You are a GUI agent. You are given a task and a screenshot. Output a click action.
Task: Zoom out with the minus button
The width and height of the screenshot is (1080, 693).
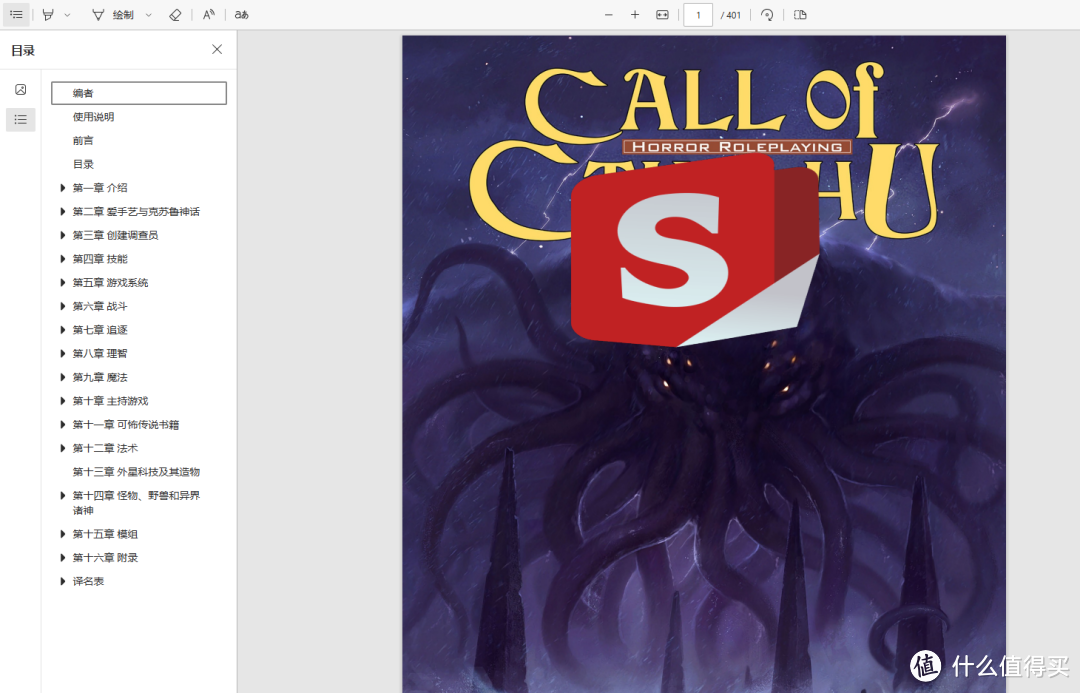point(608,15)
